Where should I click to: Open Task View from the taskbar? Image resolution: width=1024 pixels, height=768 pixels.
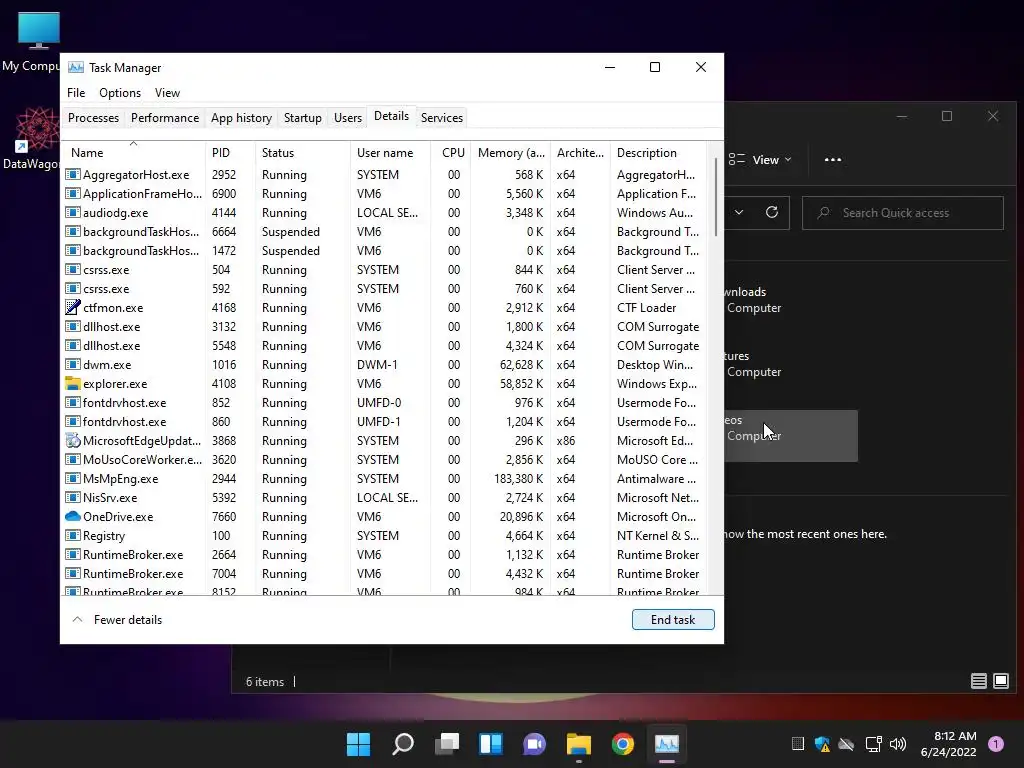point(447,744)
